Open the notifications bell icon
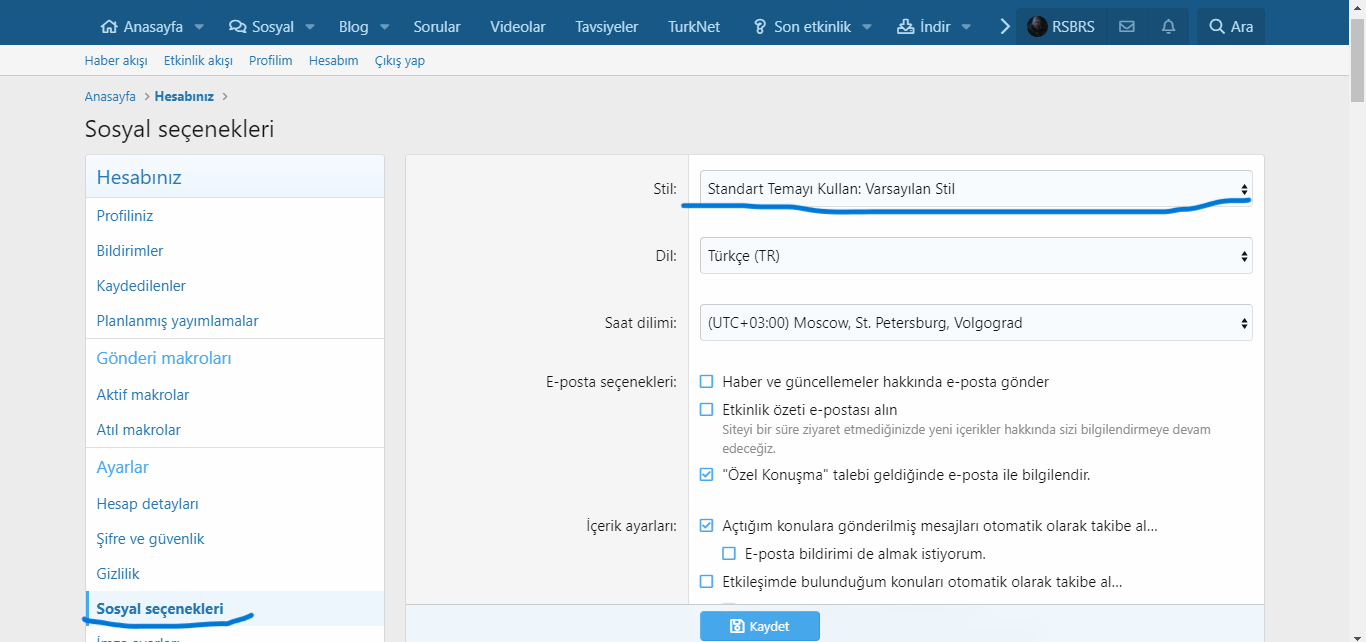Viewport: 1366px width, 642px height. [x=1168, y=27]
